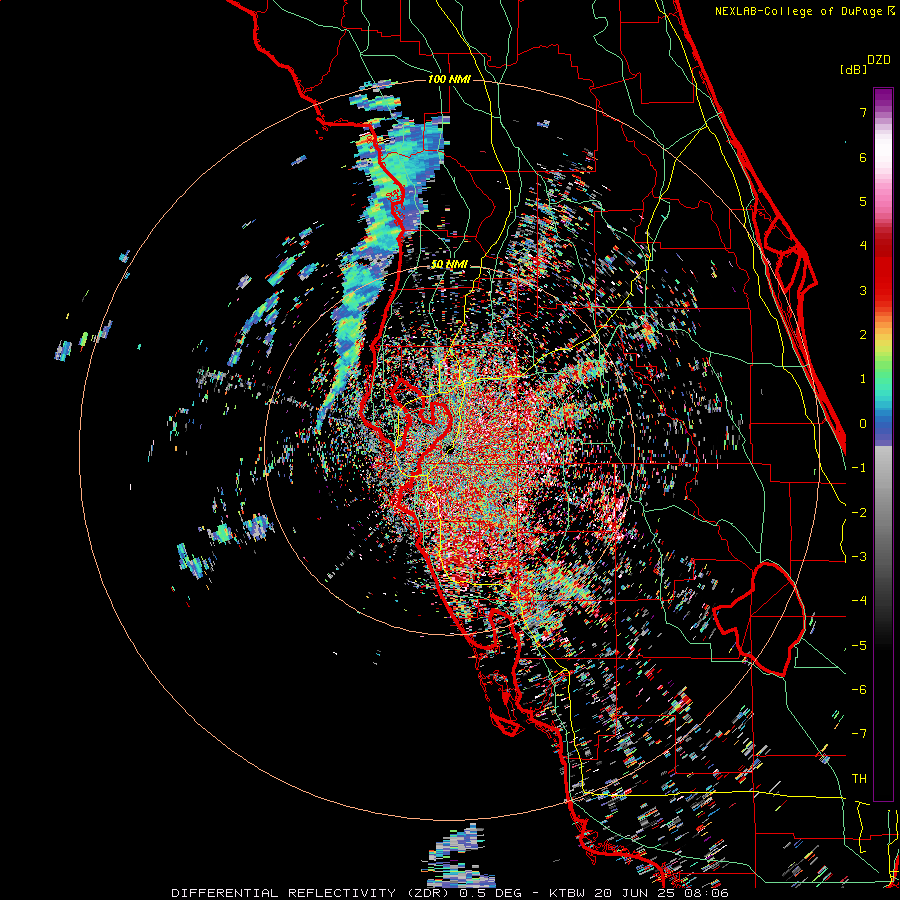Click the 'TH' label on the scale
Image resolution: width=900 pixels, height=900 pixels.
(x=859, y=779)
